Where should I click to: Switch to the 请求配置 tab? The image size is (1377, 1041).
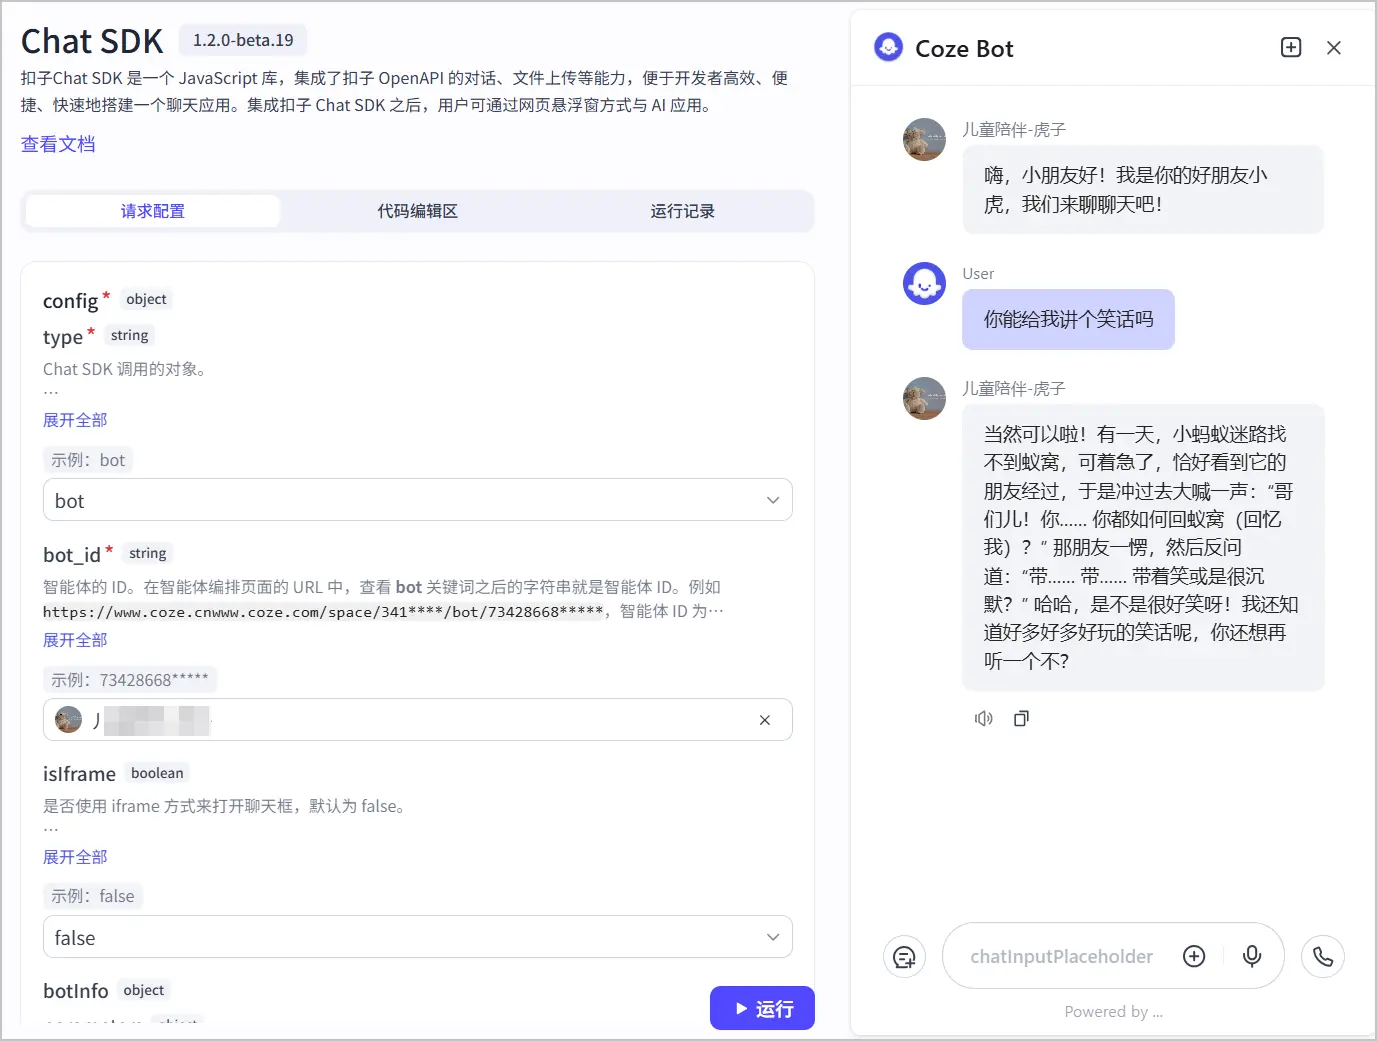pos(153,211)
